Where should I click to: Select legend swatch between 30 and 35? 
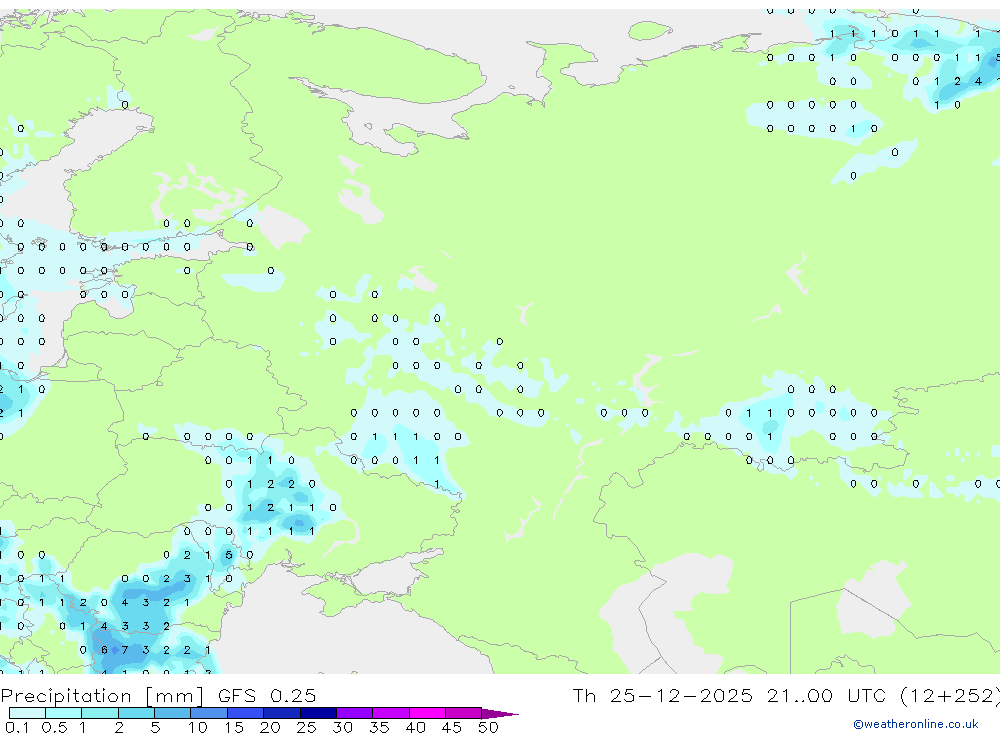[x=354, y=713]
